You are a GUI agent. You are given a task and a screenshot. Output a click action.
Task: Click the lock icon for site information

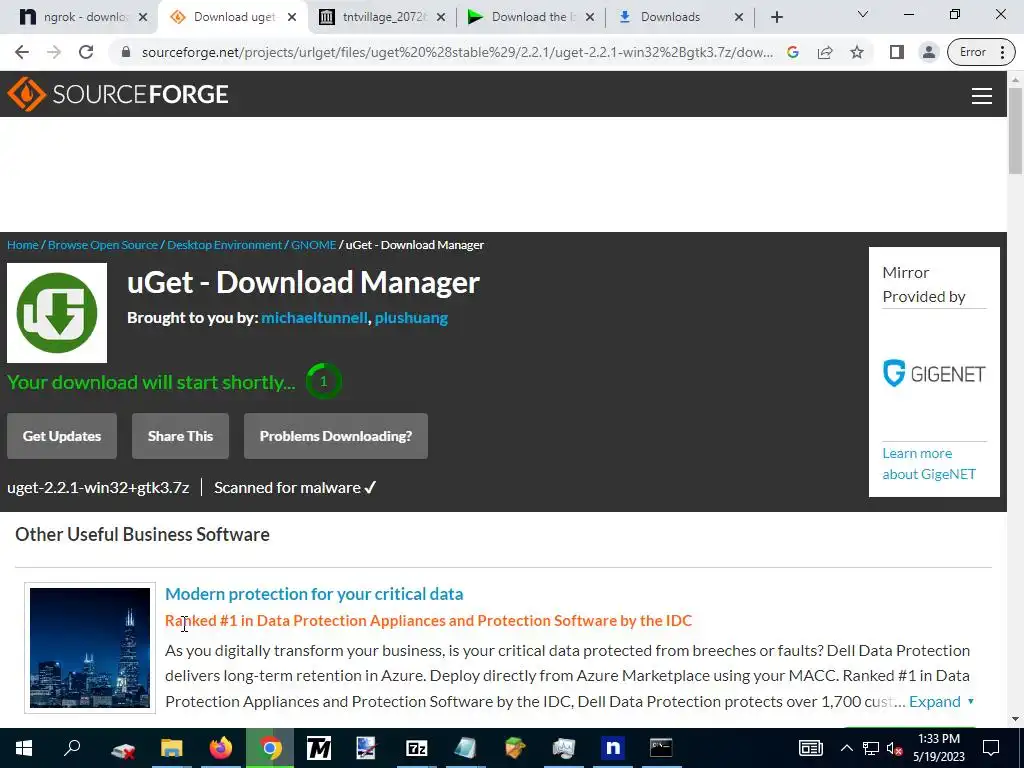click(x=126, y=52)
